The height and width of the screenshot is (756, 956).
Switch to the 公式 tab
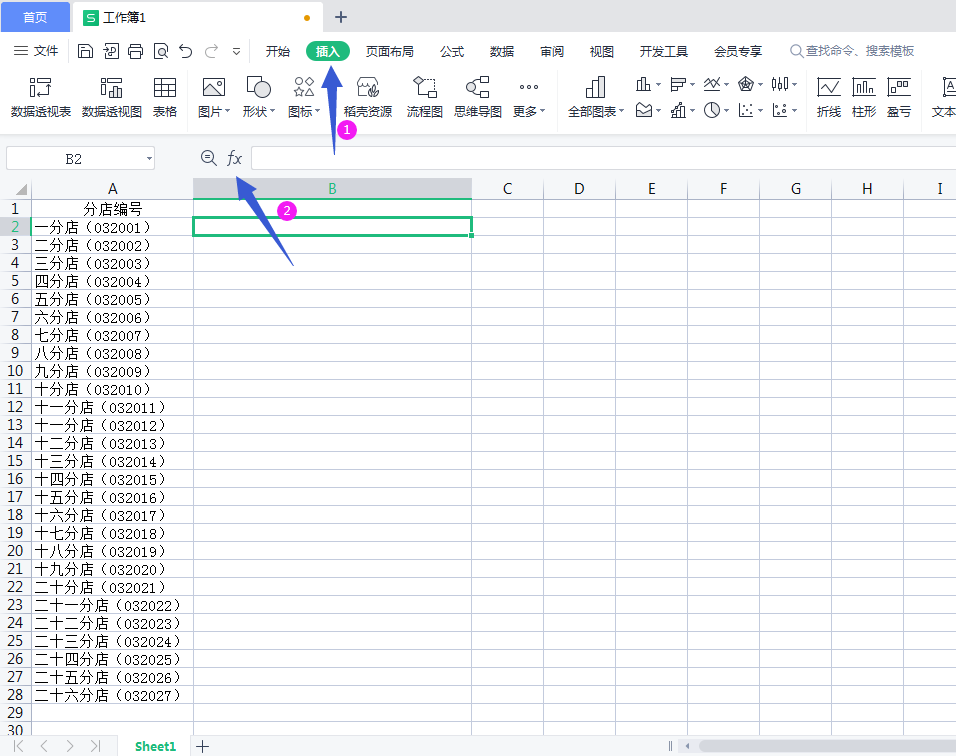click(x=452, y=51)
